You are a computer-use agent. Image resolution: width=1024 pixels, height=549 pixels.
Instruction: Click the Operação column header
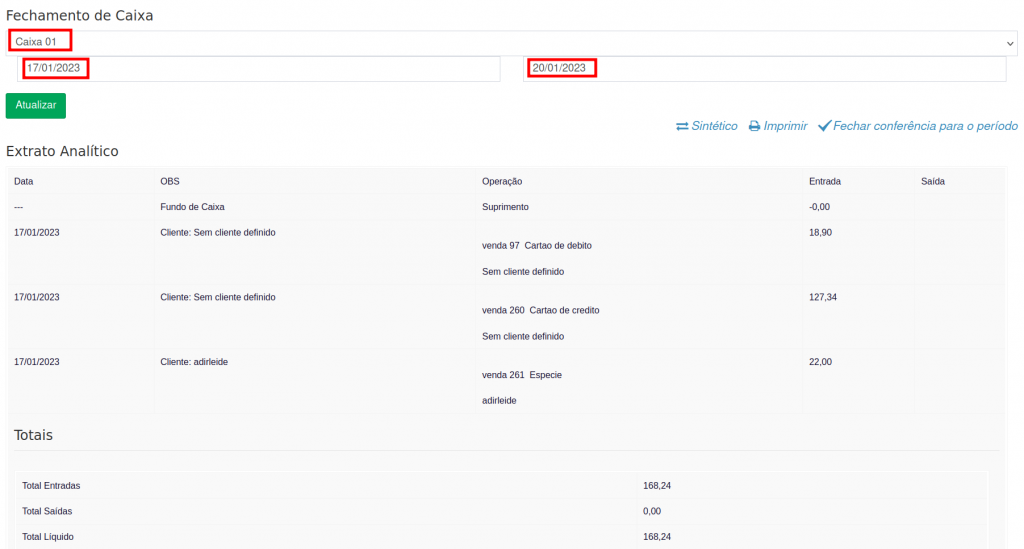pos(502,181)
